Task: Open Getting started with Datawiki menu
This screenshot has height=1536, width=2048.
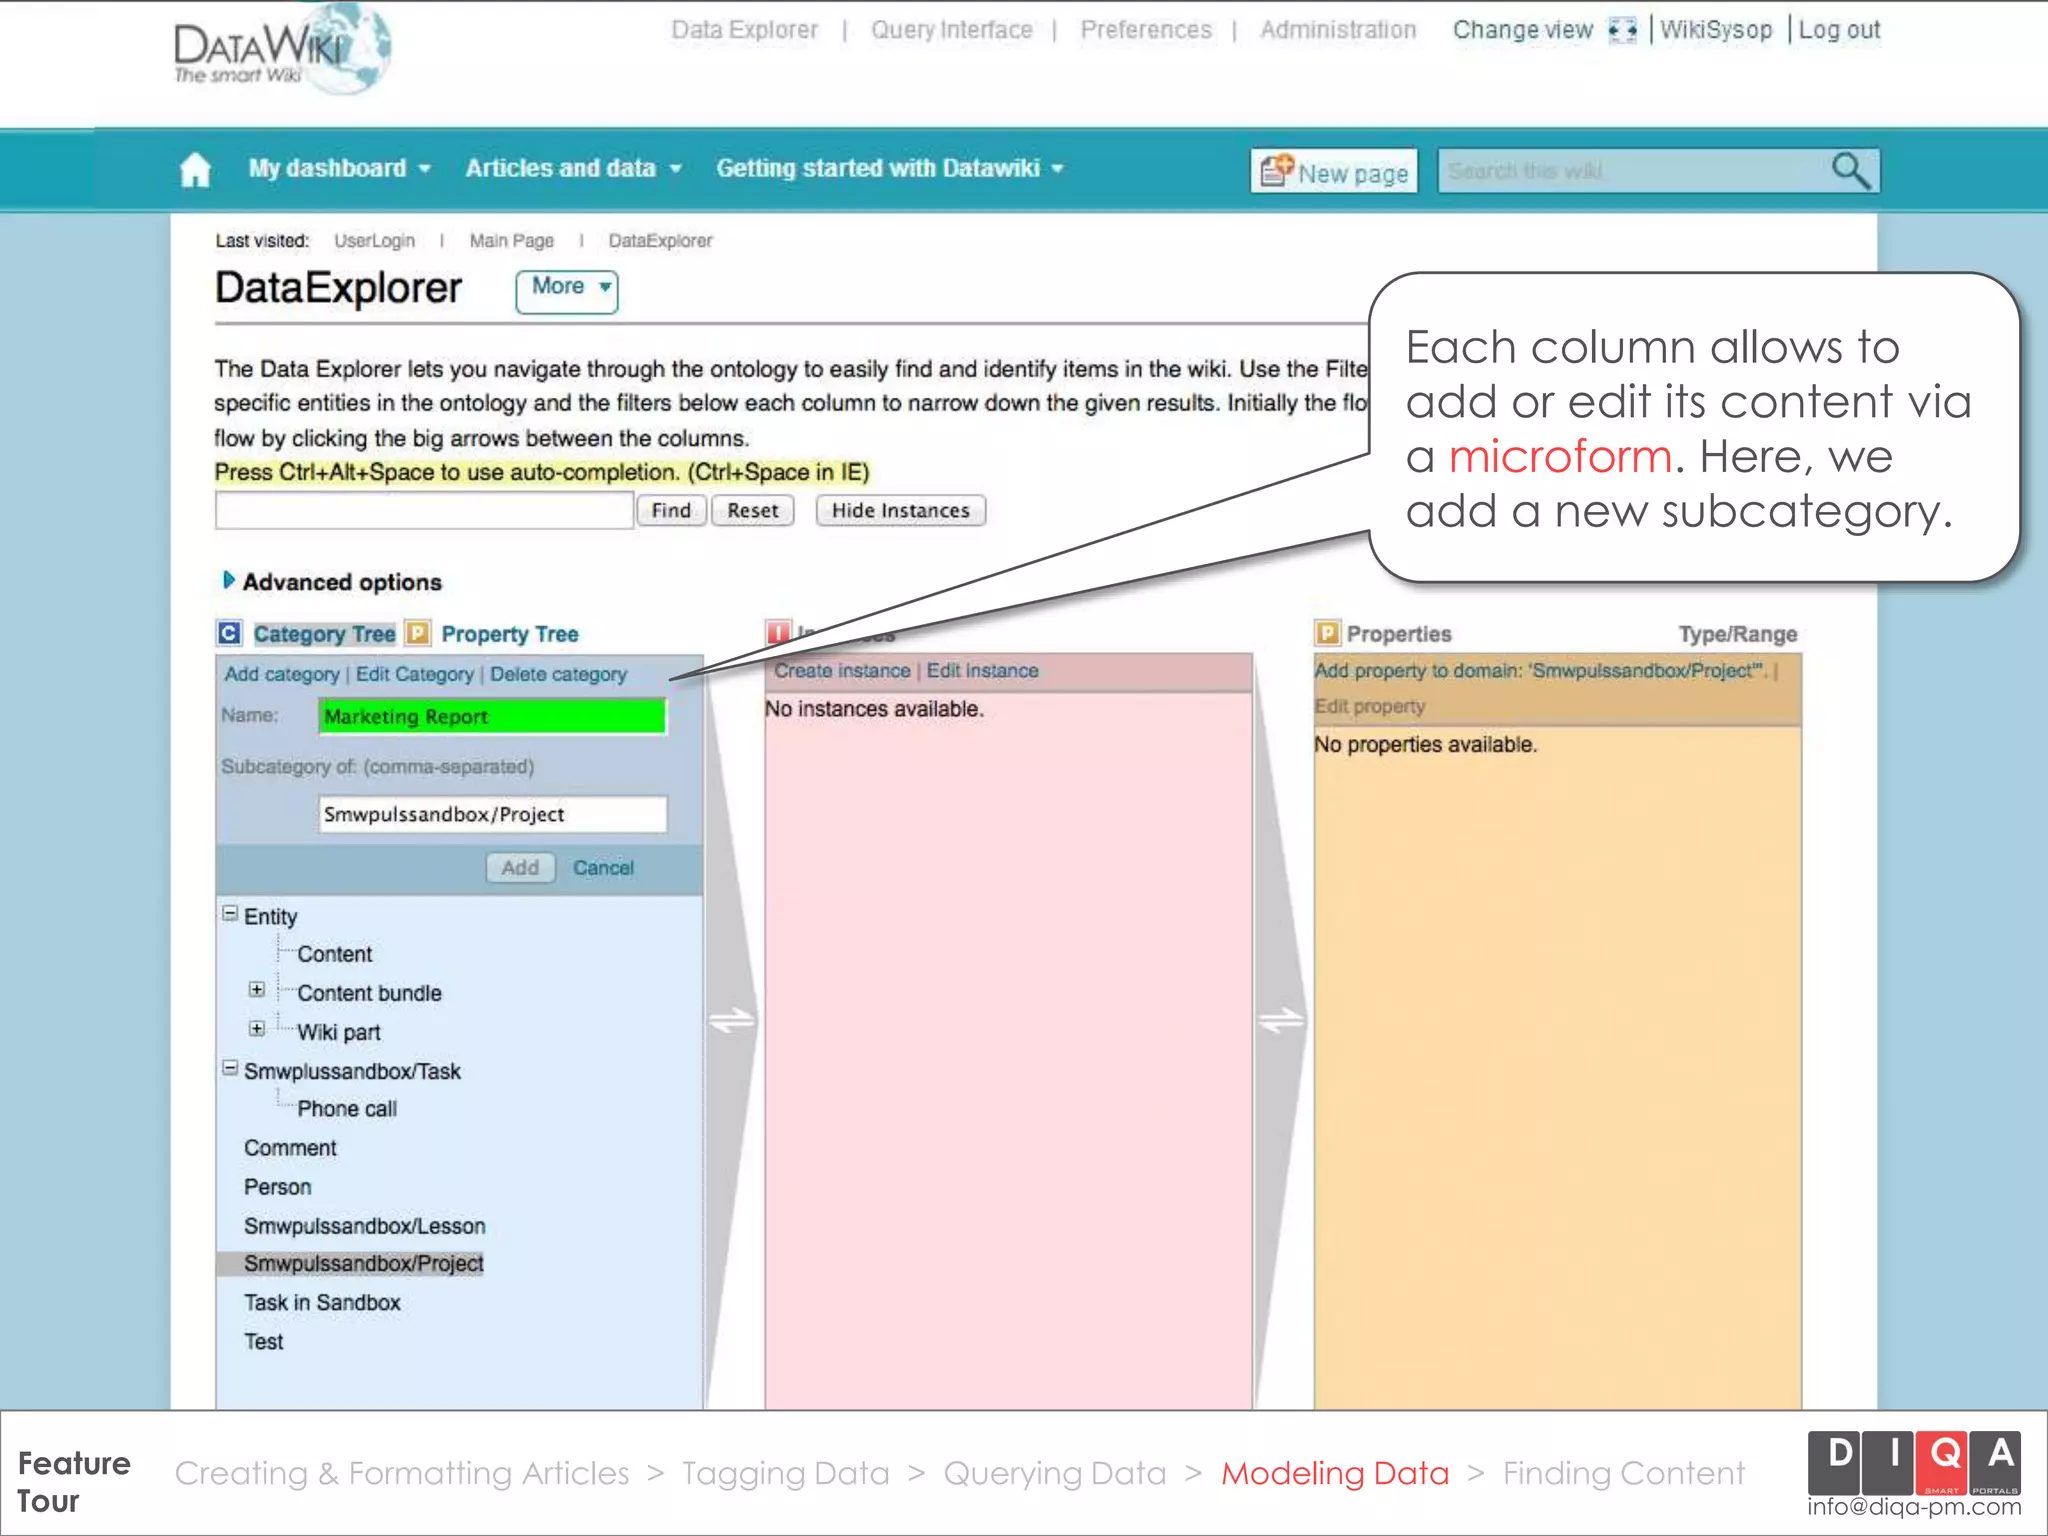Action: point(889,168)
